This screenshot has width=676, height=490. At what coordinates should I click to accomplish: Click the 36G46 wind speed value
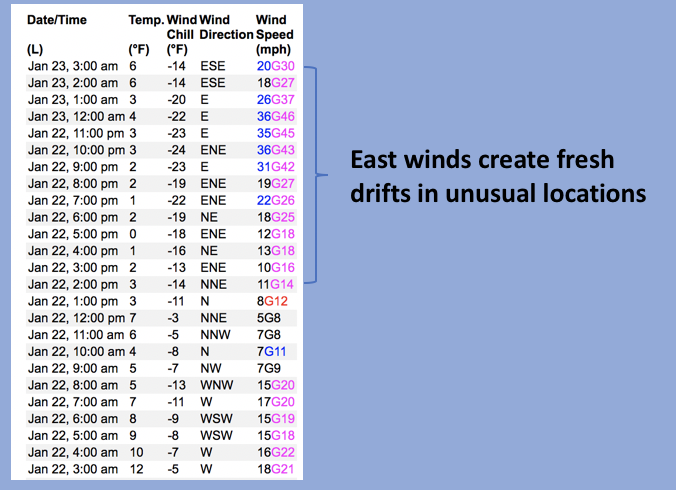276,116
